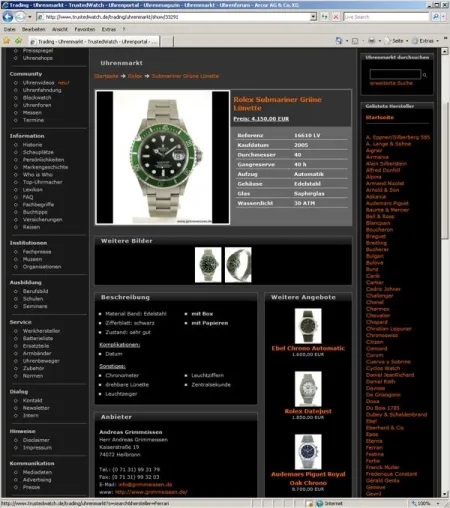The height and width of the screenshot is (508, 450).
Task: Click the Live Search magnifier icon
Action: [x=435, y=17]
